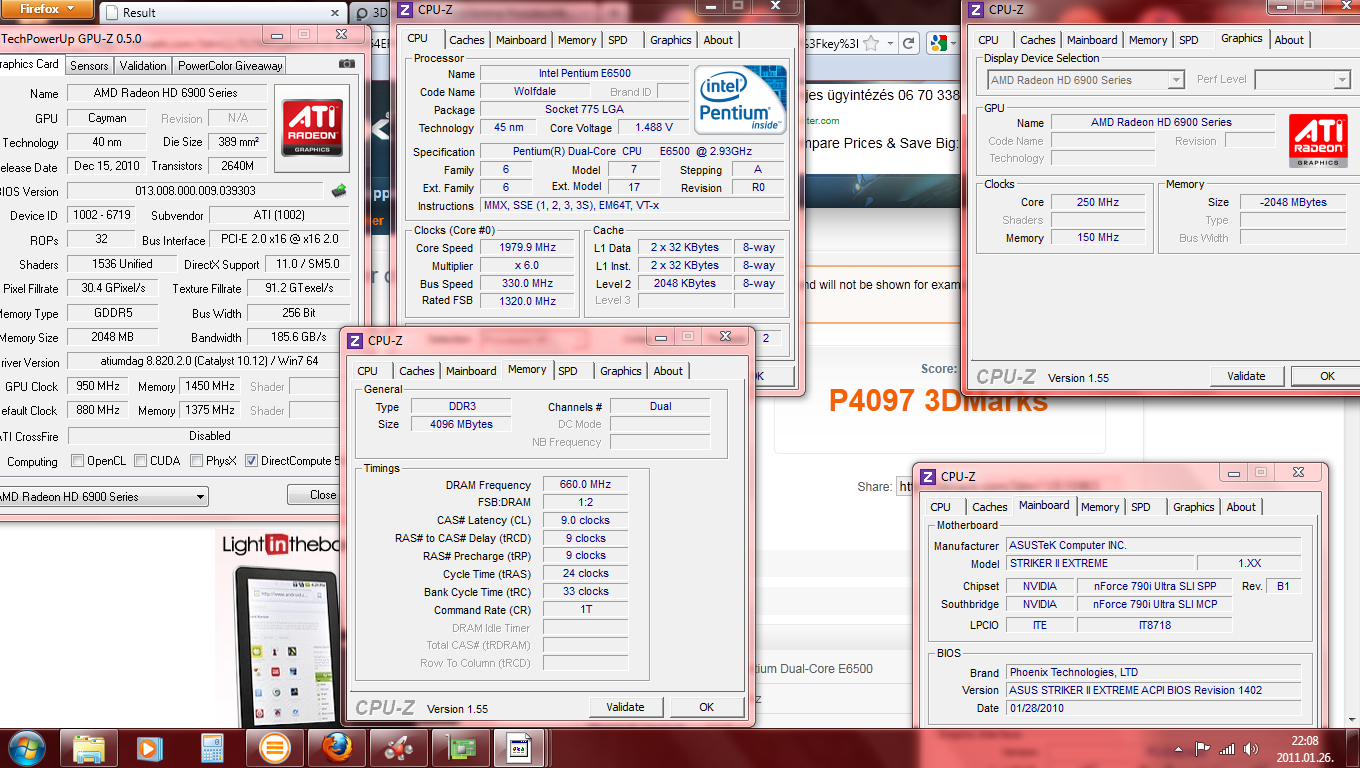Image resolution: width=1360 pixels, height=768 pixels.
Task: Select the SPD tab in the CPU-Z Memory window
Action: (x=568, y=371)
